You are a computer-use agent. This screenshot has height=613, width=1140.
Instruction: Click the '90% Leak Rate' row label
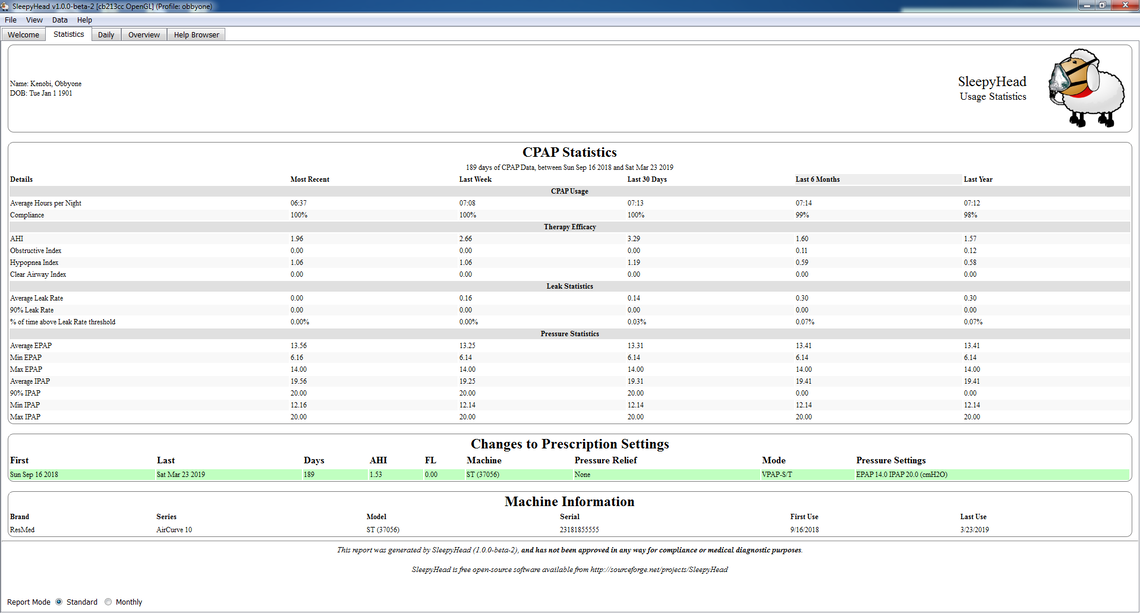tap(31, 310)
